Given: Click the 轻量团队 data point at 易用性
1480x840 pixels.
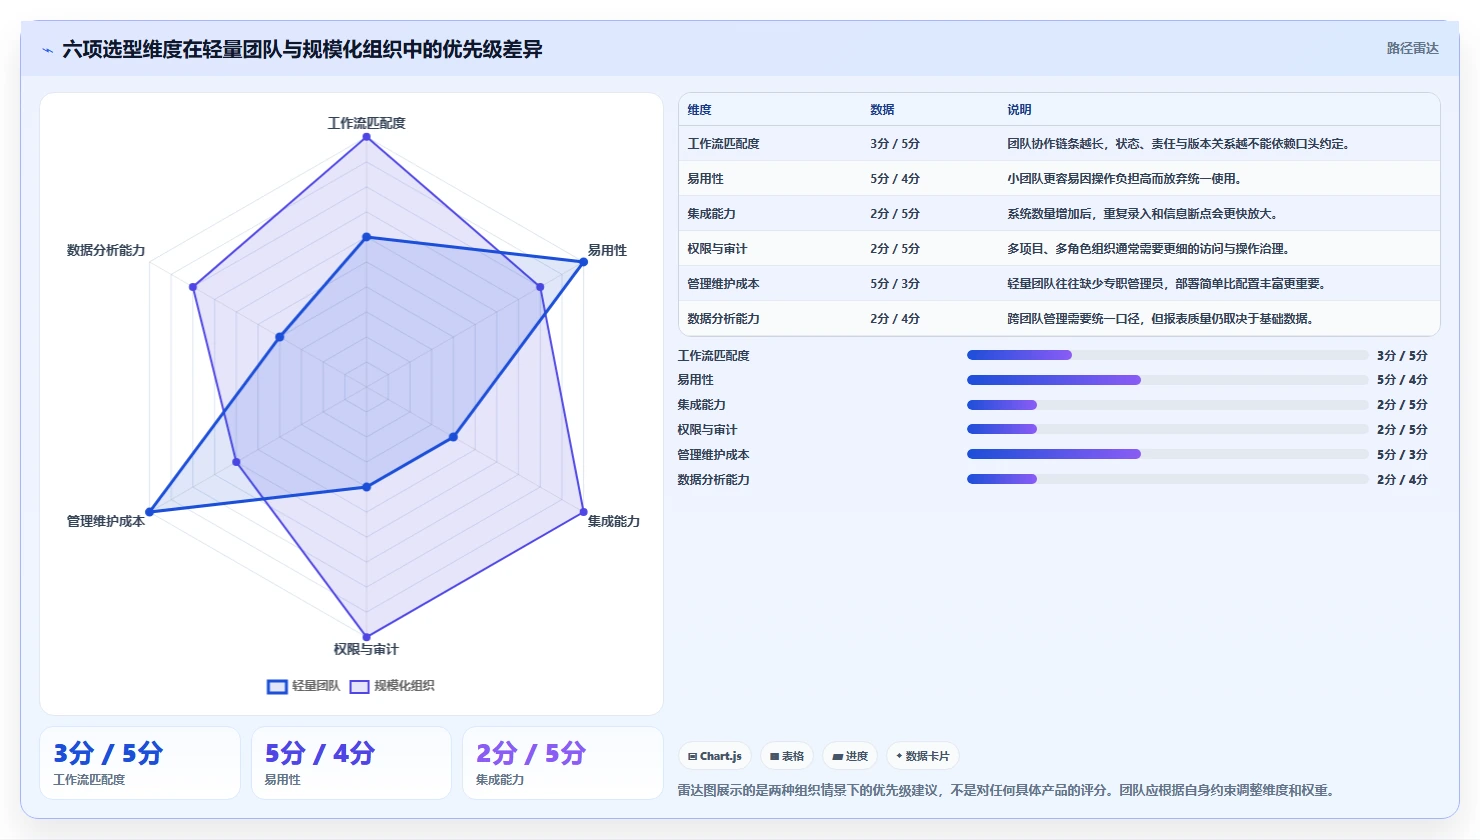Looking at the screenshot, I should point(583,262).
